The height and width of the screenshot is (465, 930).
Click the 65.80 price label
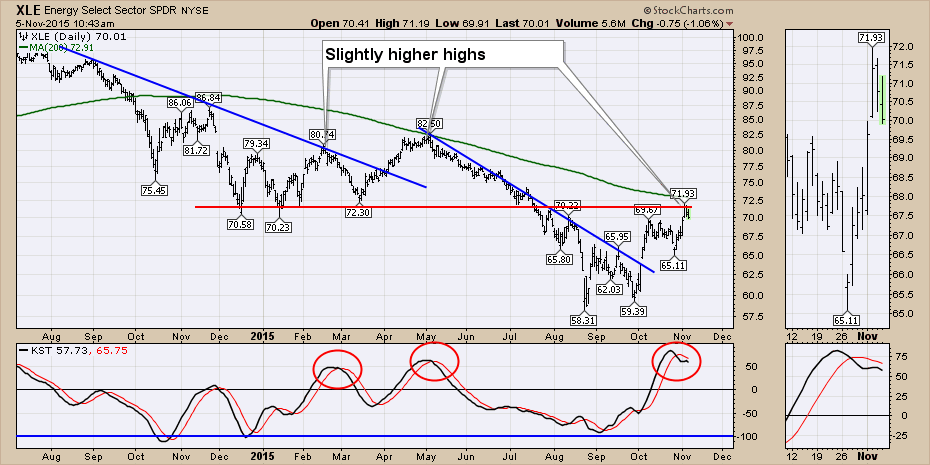point(558,259)
